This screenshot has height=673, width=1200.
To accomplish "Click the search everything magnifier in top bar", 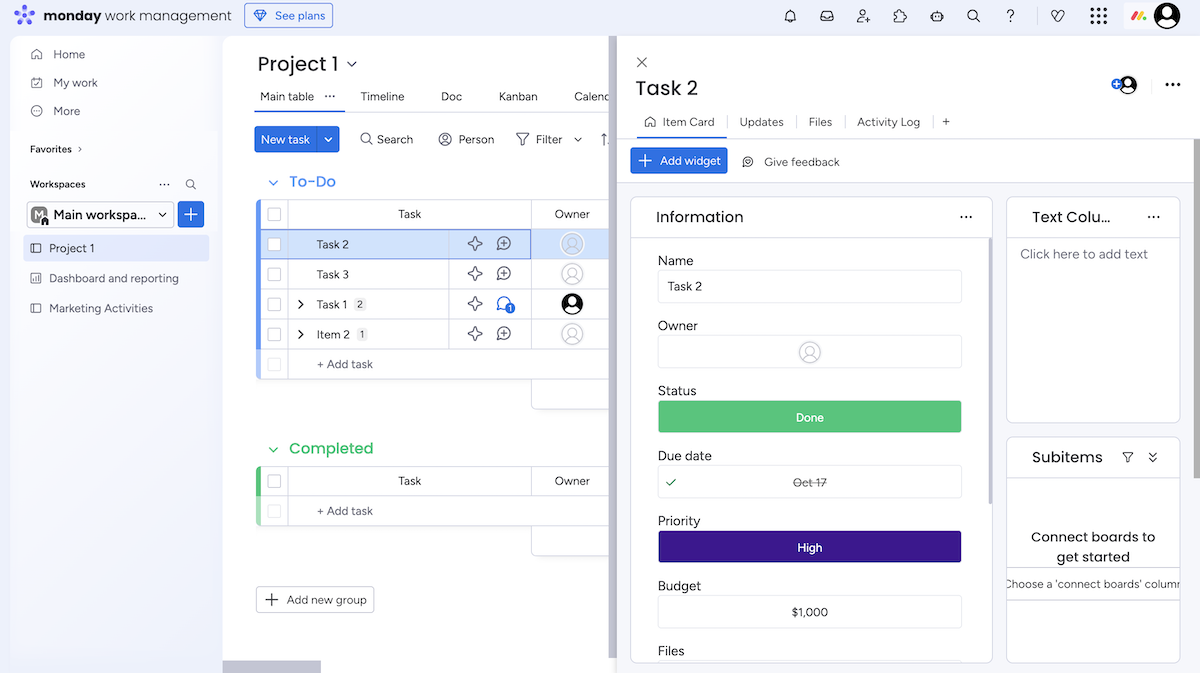I will pyautogui.click(x=973, y=16).
